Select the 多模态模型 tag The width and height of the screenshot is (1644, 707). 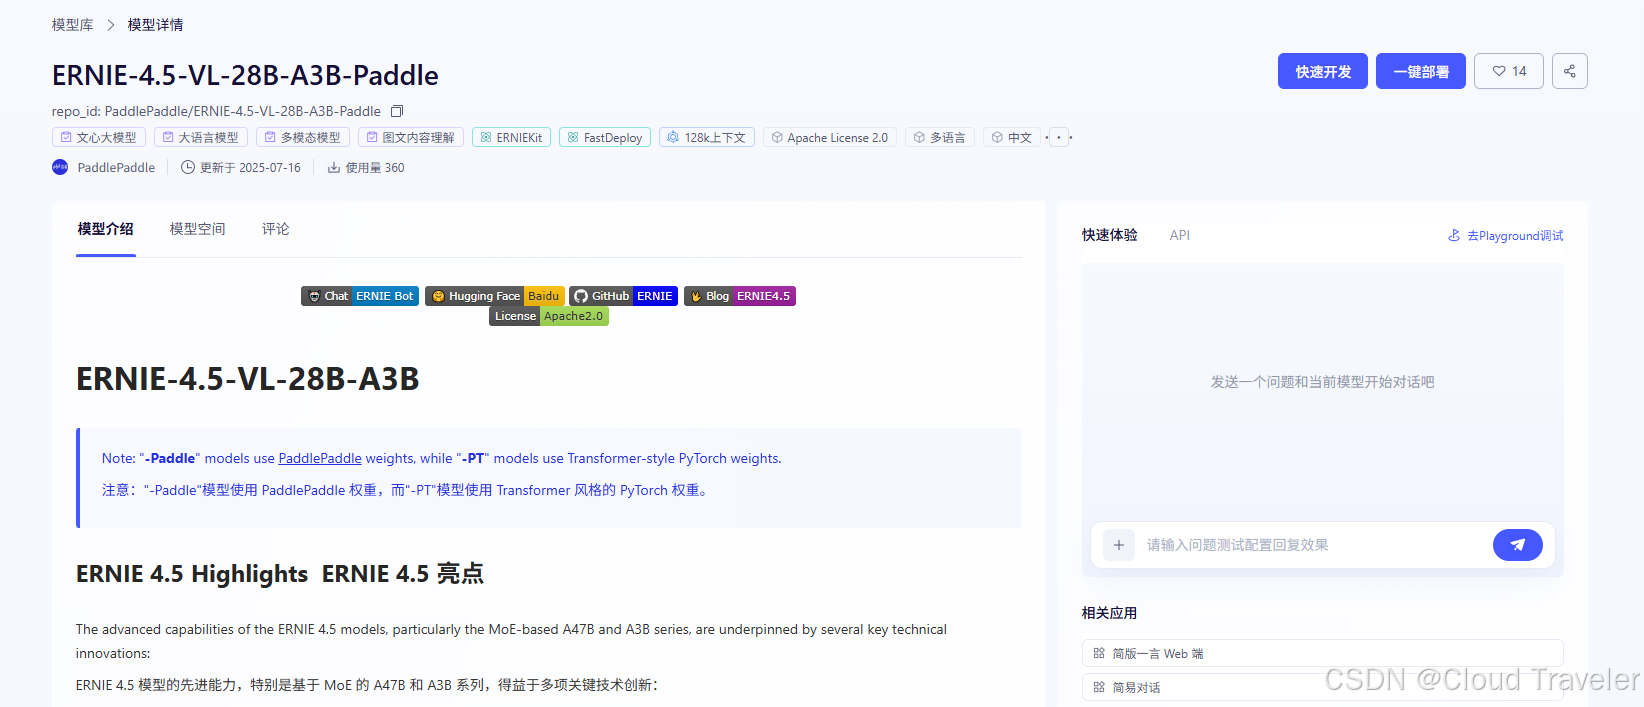pyautogui.click(x=303, y=137)
